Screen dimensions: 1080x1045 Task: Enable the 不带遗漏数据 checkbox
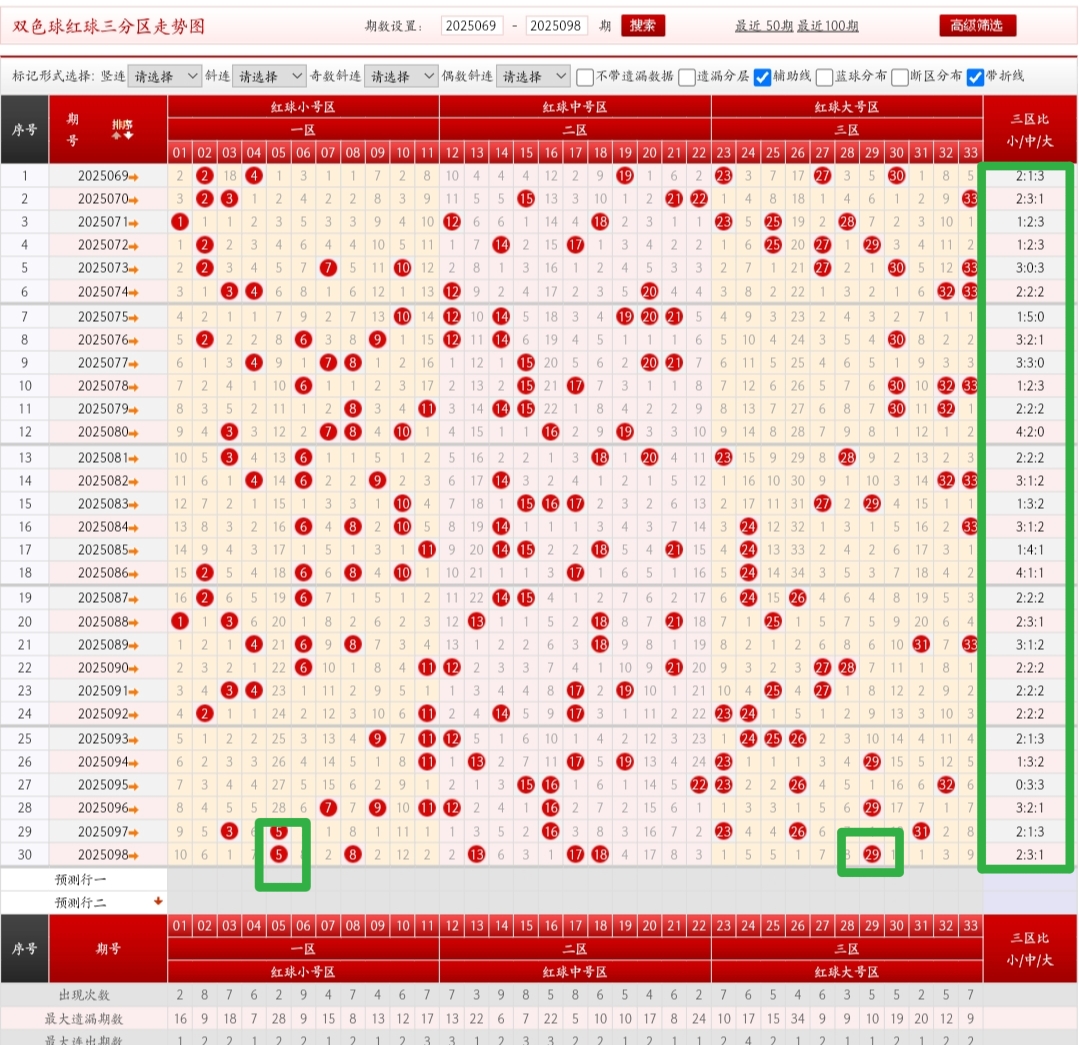click(x=585, y=77)
